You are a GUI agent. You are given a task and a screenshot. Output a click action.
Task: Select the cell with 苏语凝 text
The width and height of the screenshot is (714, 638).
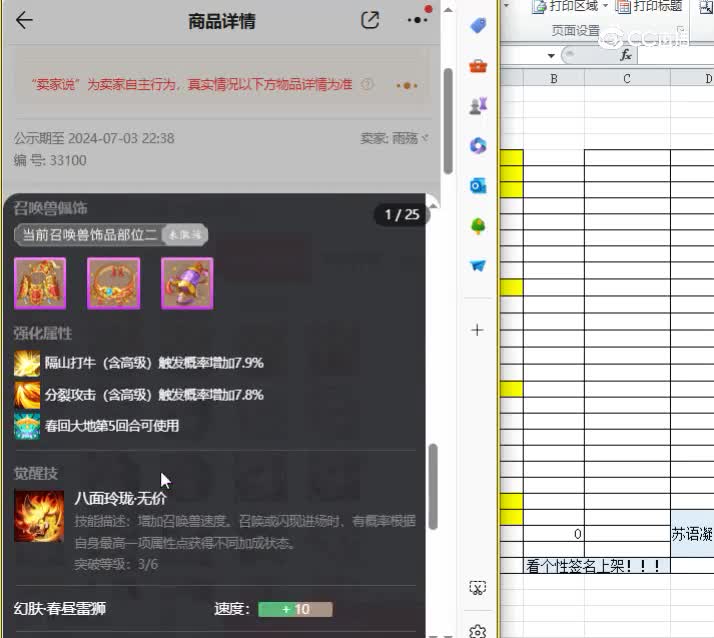click(692, 534)
